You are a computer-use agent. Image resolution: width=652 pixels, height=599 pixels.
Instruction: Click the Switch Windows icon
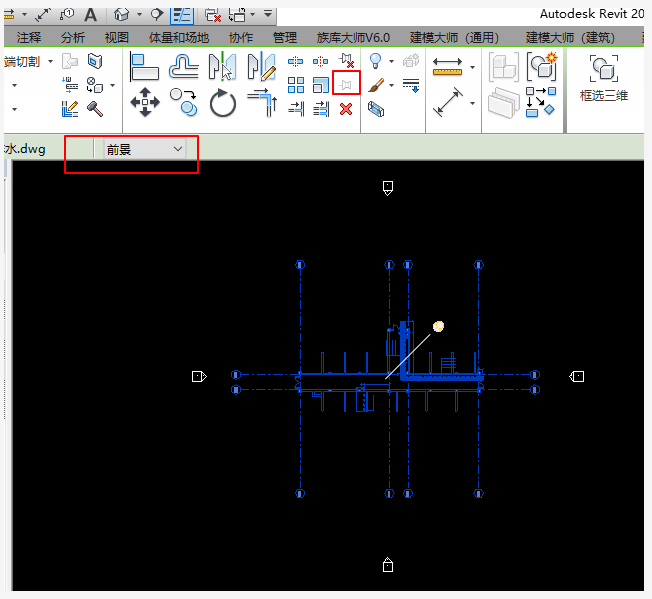pos(237,15)
